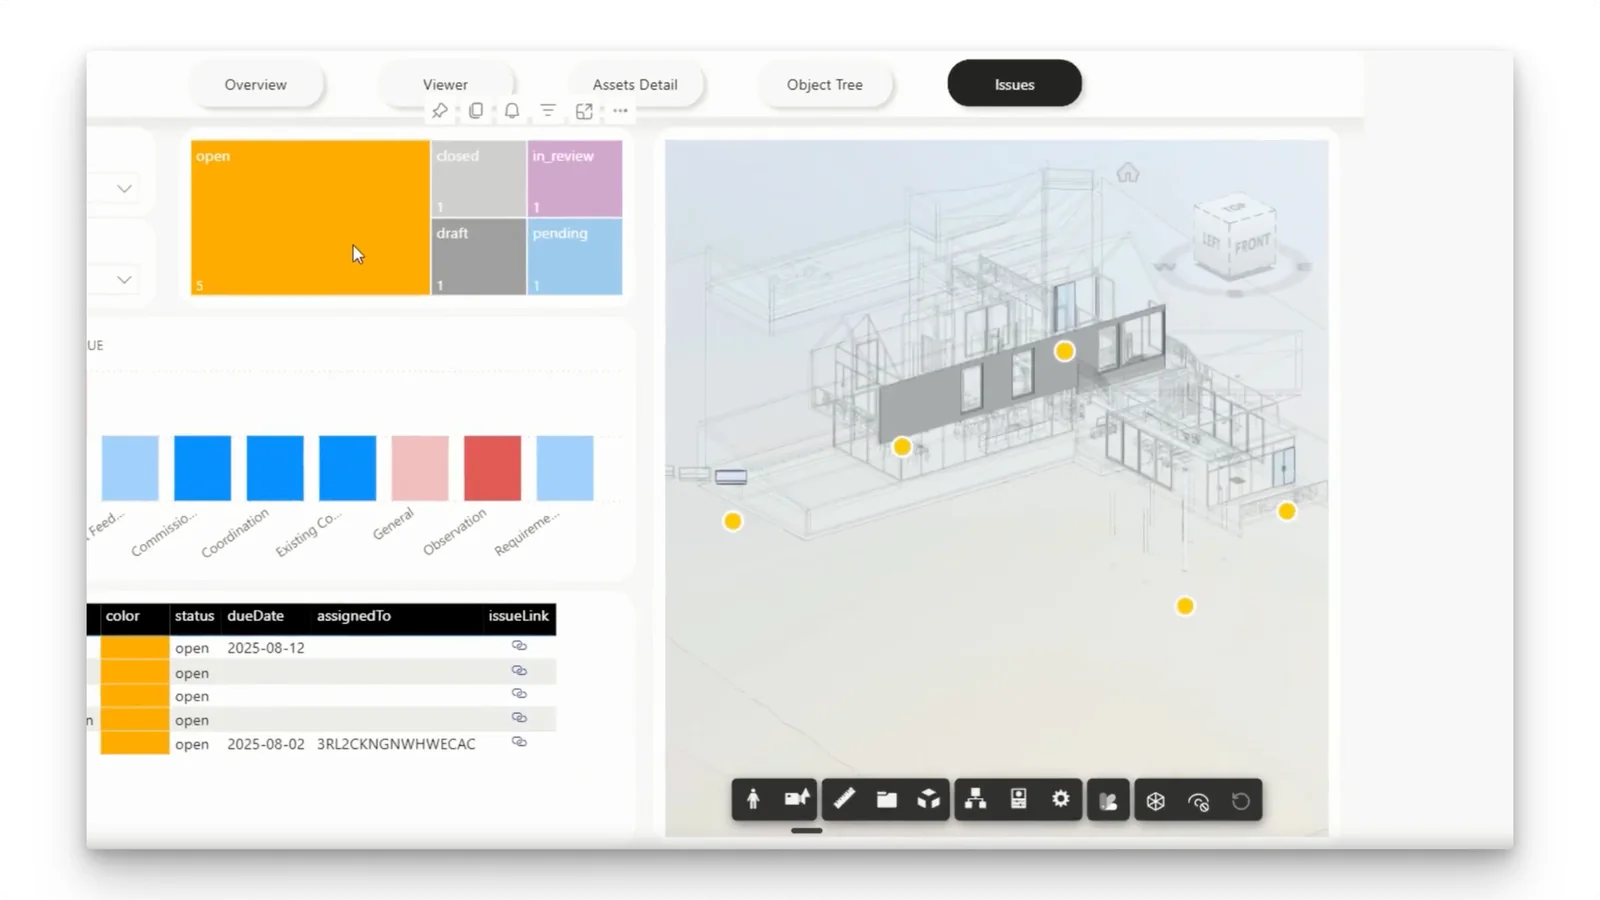The height and width of the screenshot is (900, 1600).
Task: Switch to the Viewer tab
Action: (445, 85)
